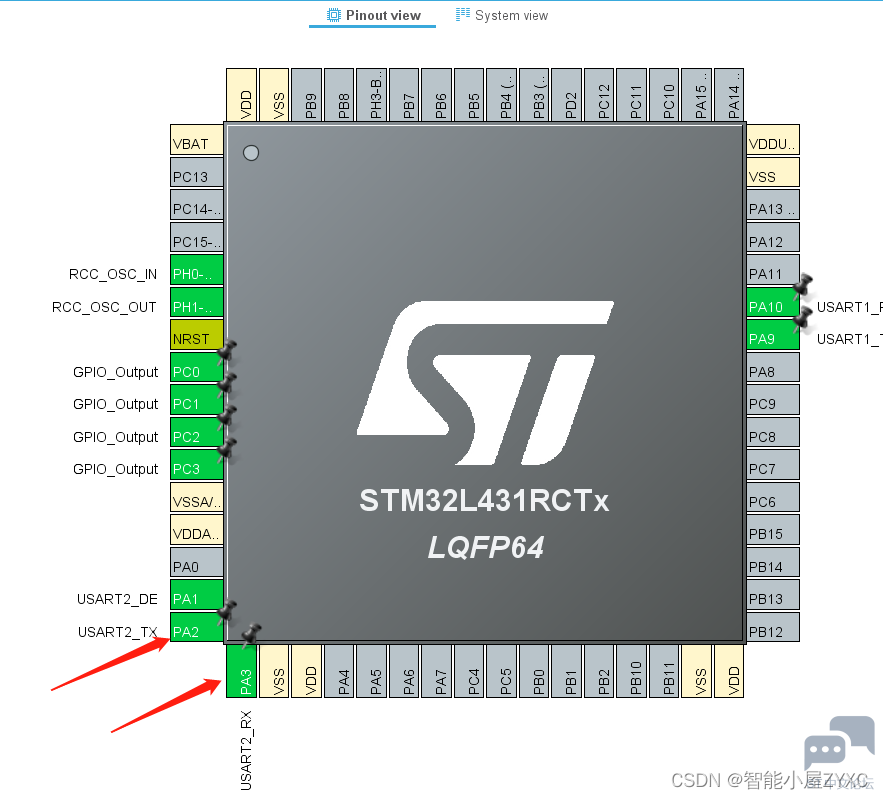Select the PA15 pin

coord(697,95)
